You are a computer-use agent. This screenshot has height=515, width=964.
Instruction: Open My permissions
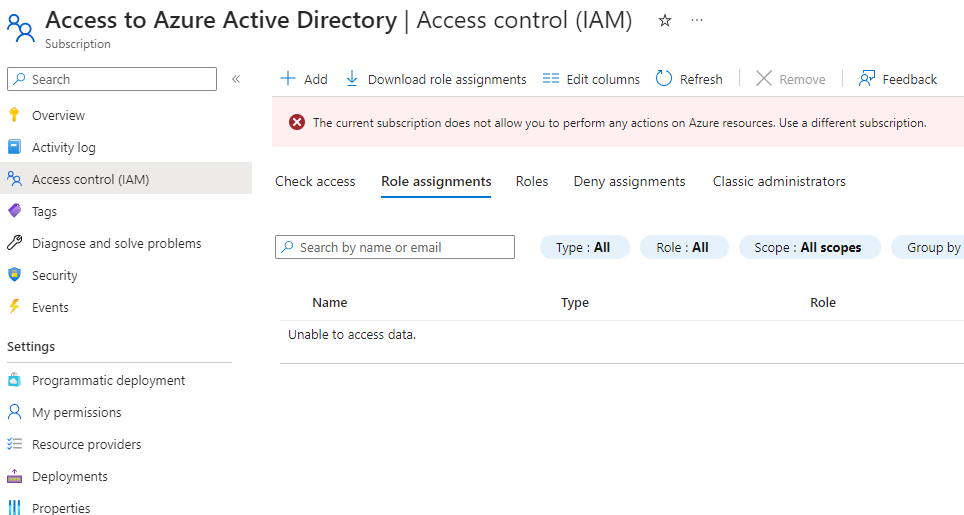click(x=77, y=412)
